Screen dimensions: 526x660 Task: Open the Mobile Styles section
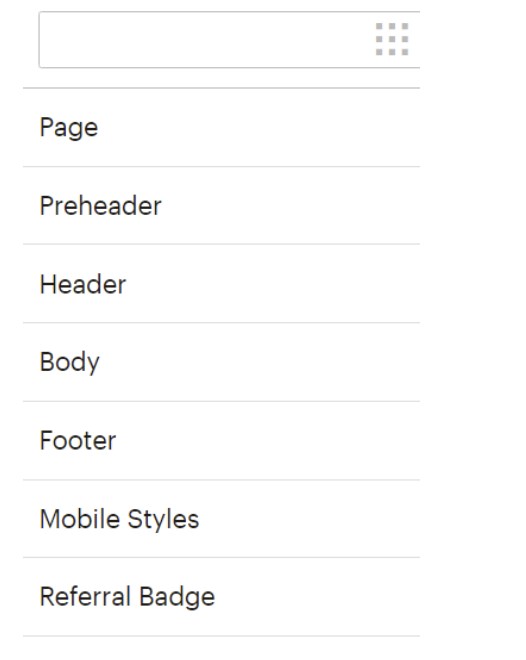(221, 519)
